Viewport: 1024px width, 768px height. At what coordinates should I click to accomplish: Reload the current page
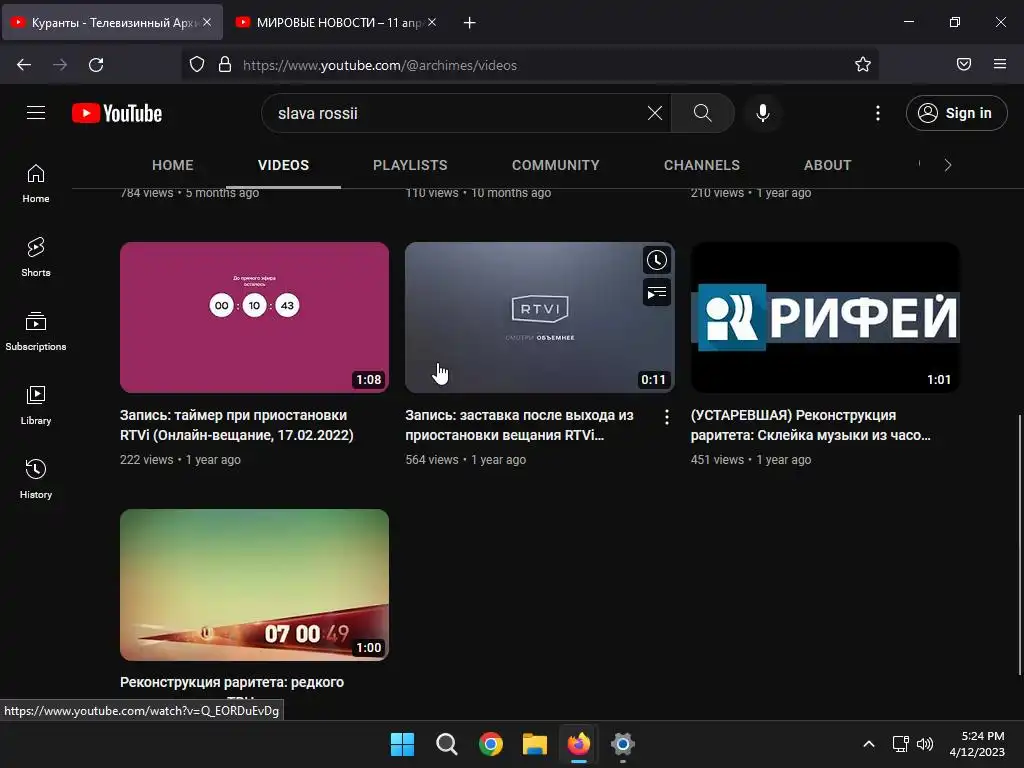tap(96, 65)
